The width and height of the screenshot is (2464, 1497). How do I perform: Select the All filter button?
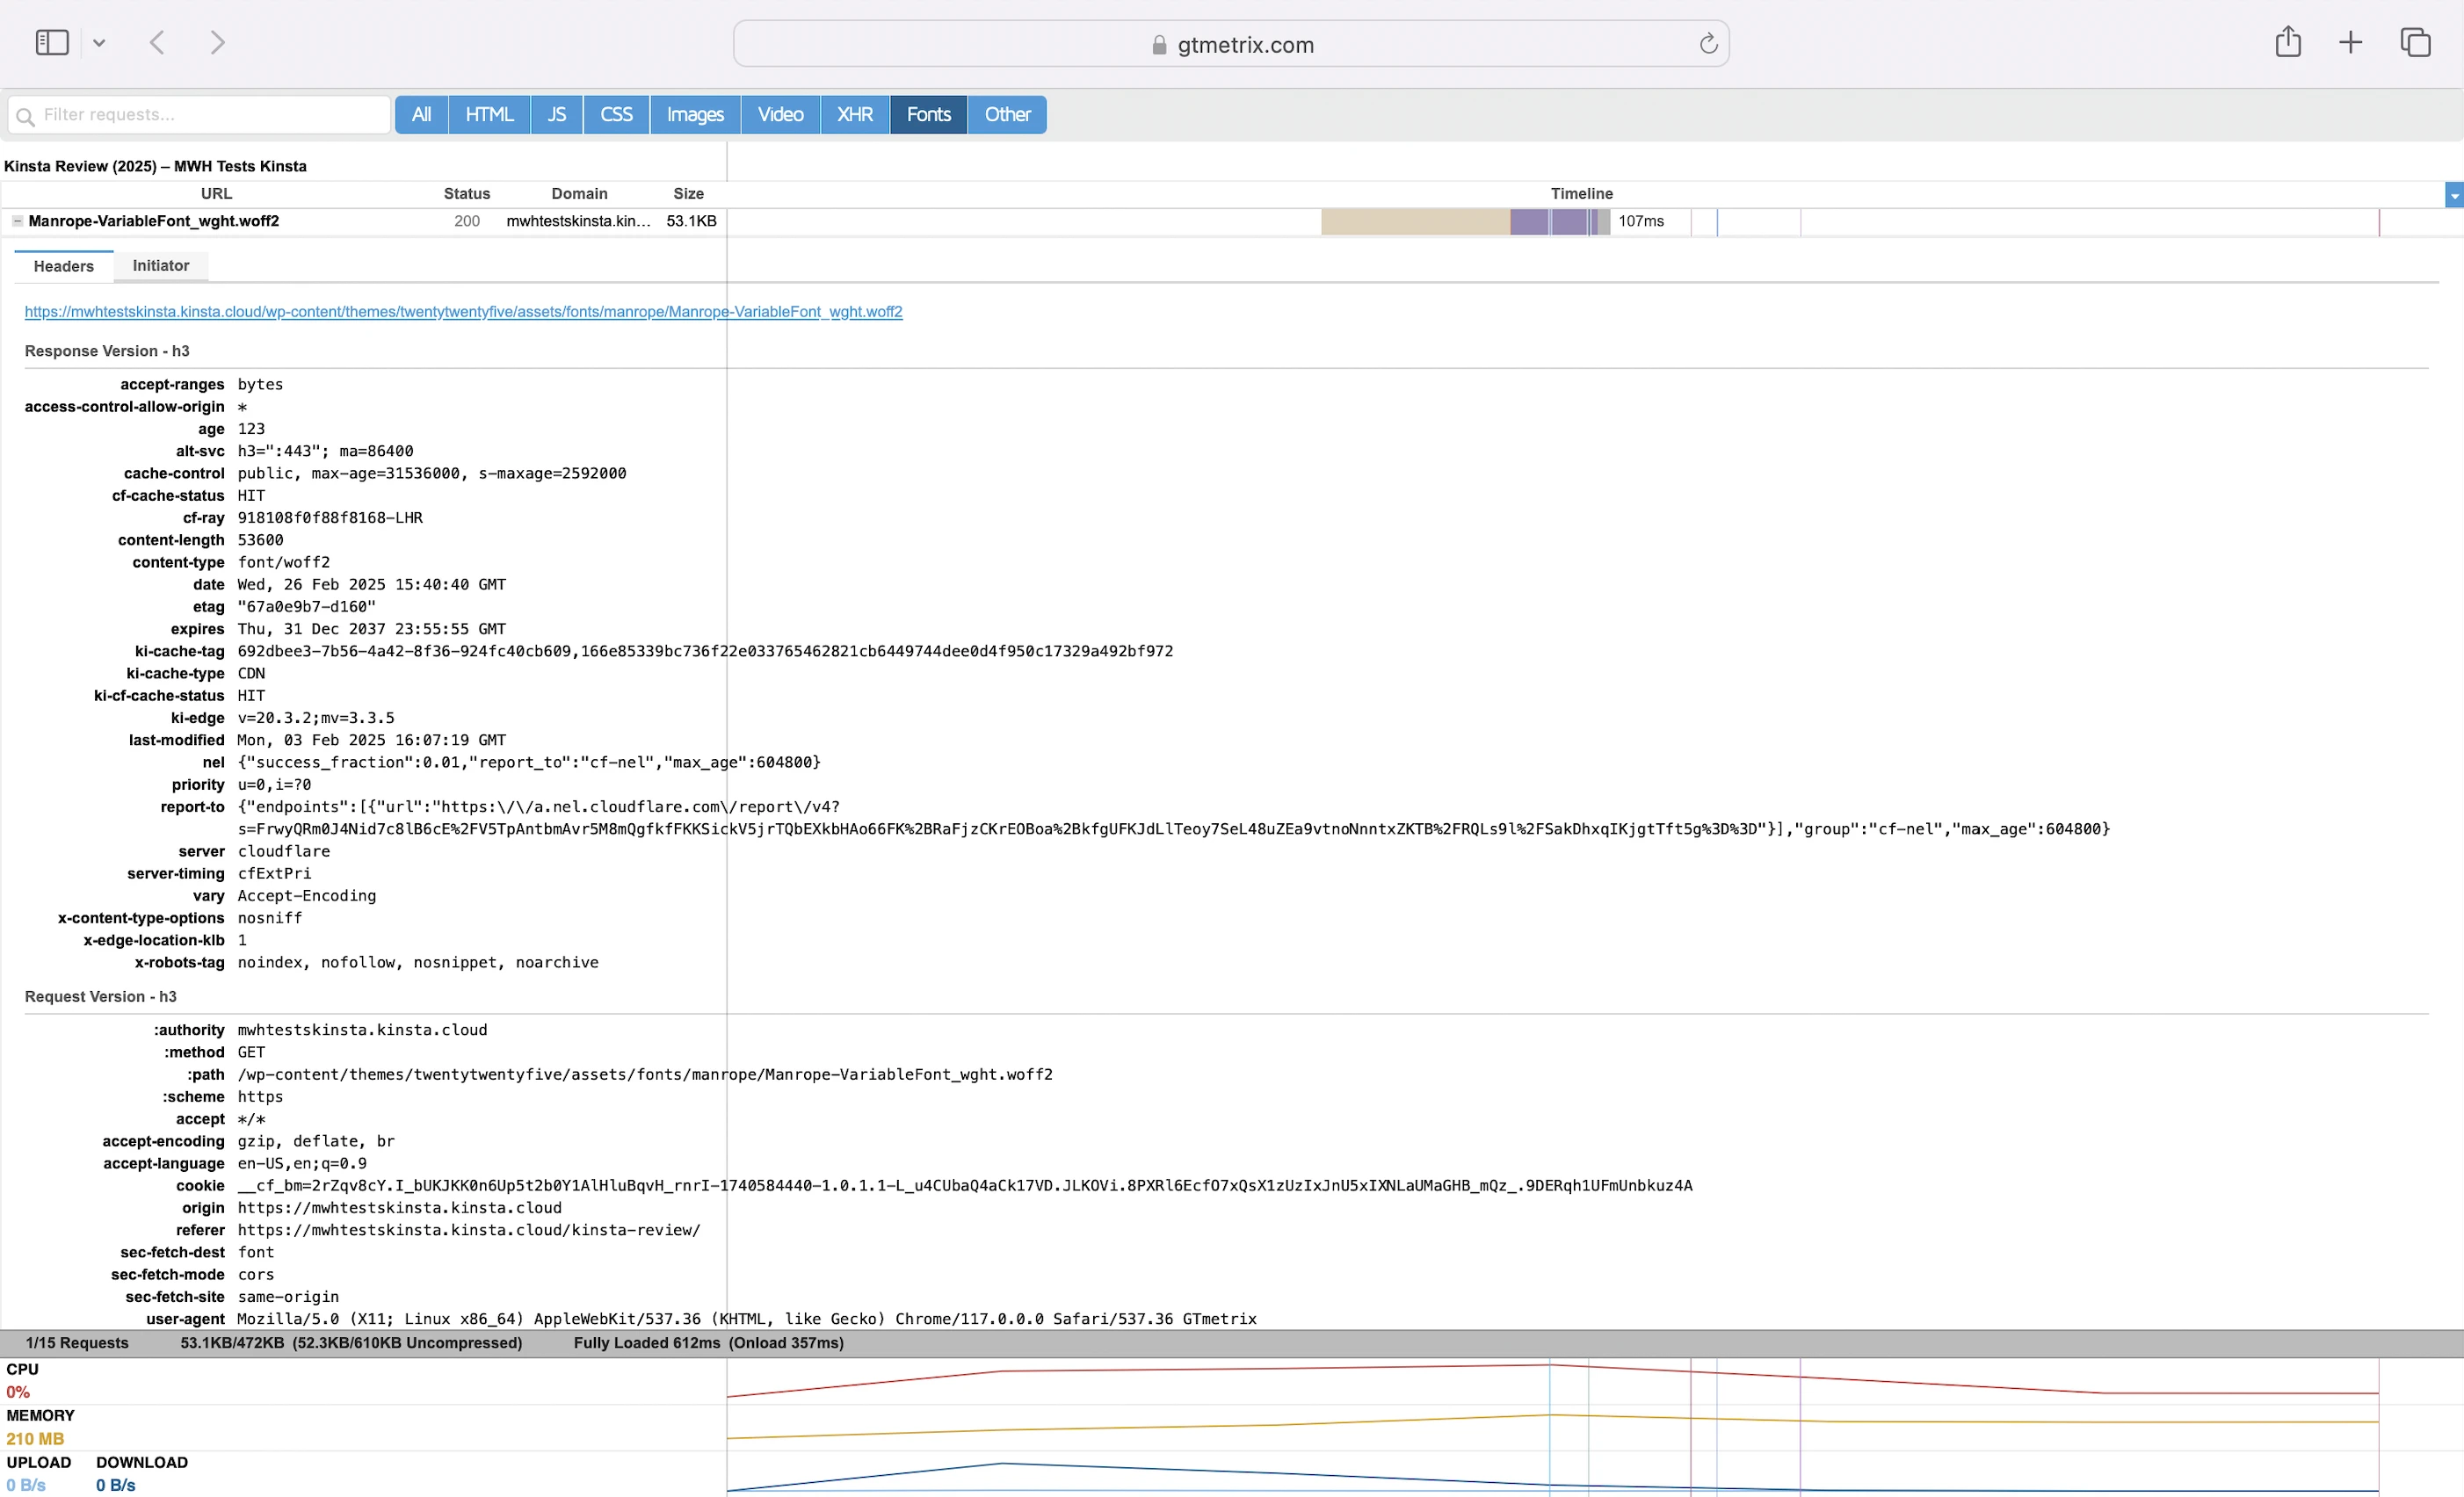[x=421, y=115]
